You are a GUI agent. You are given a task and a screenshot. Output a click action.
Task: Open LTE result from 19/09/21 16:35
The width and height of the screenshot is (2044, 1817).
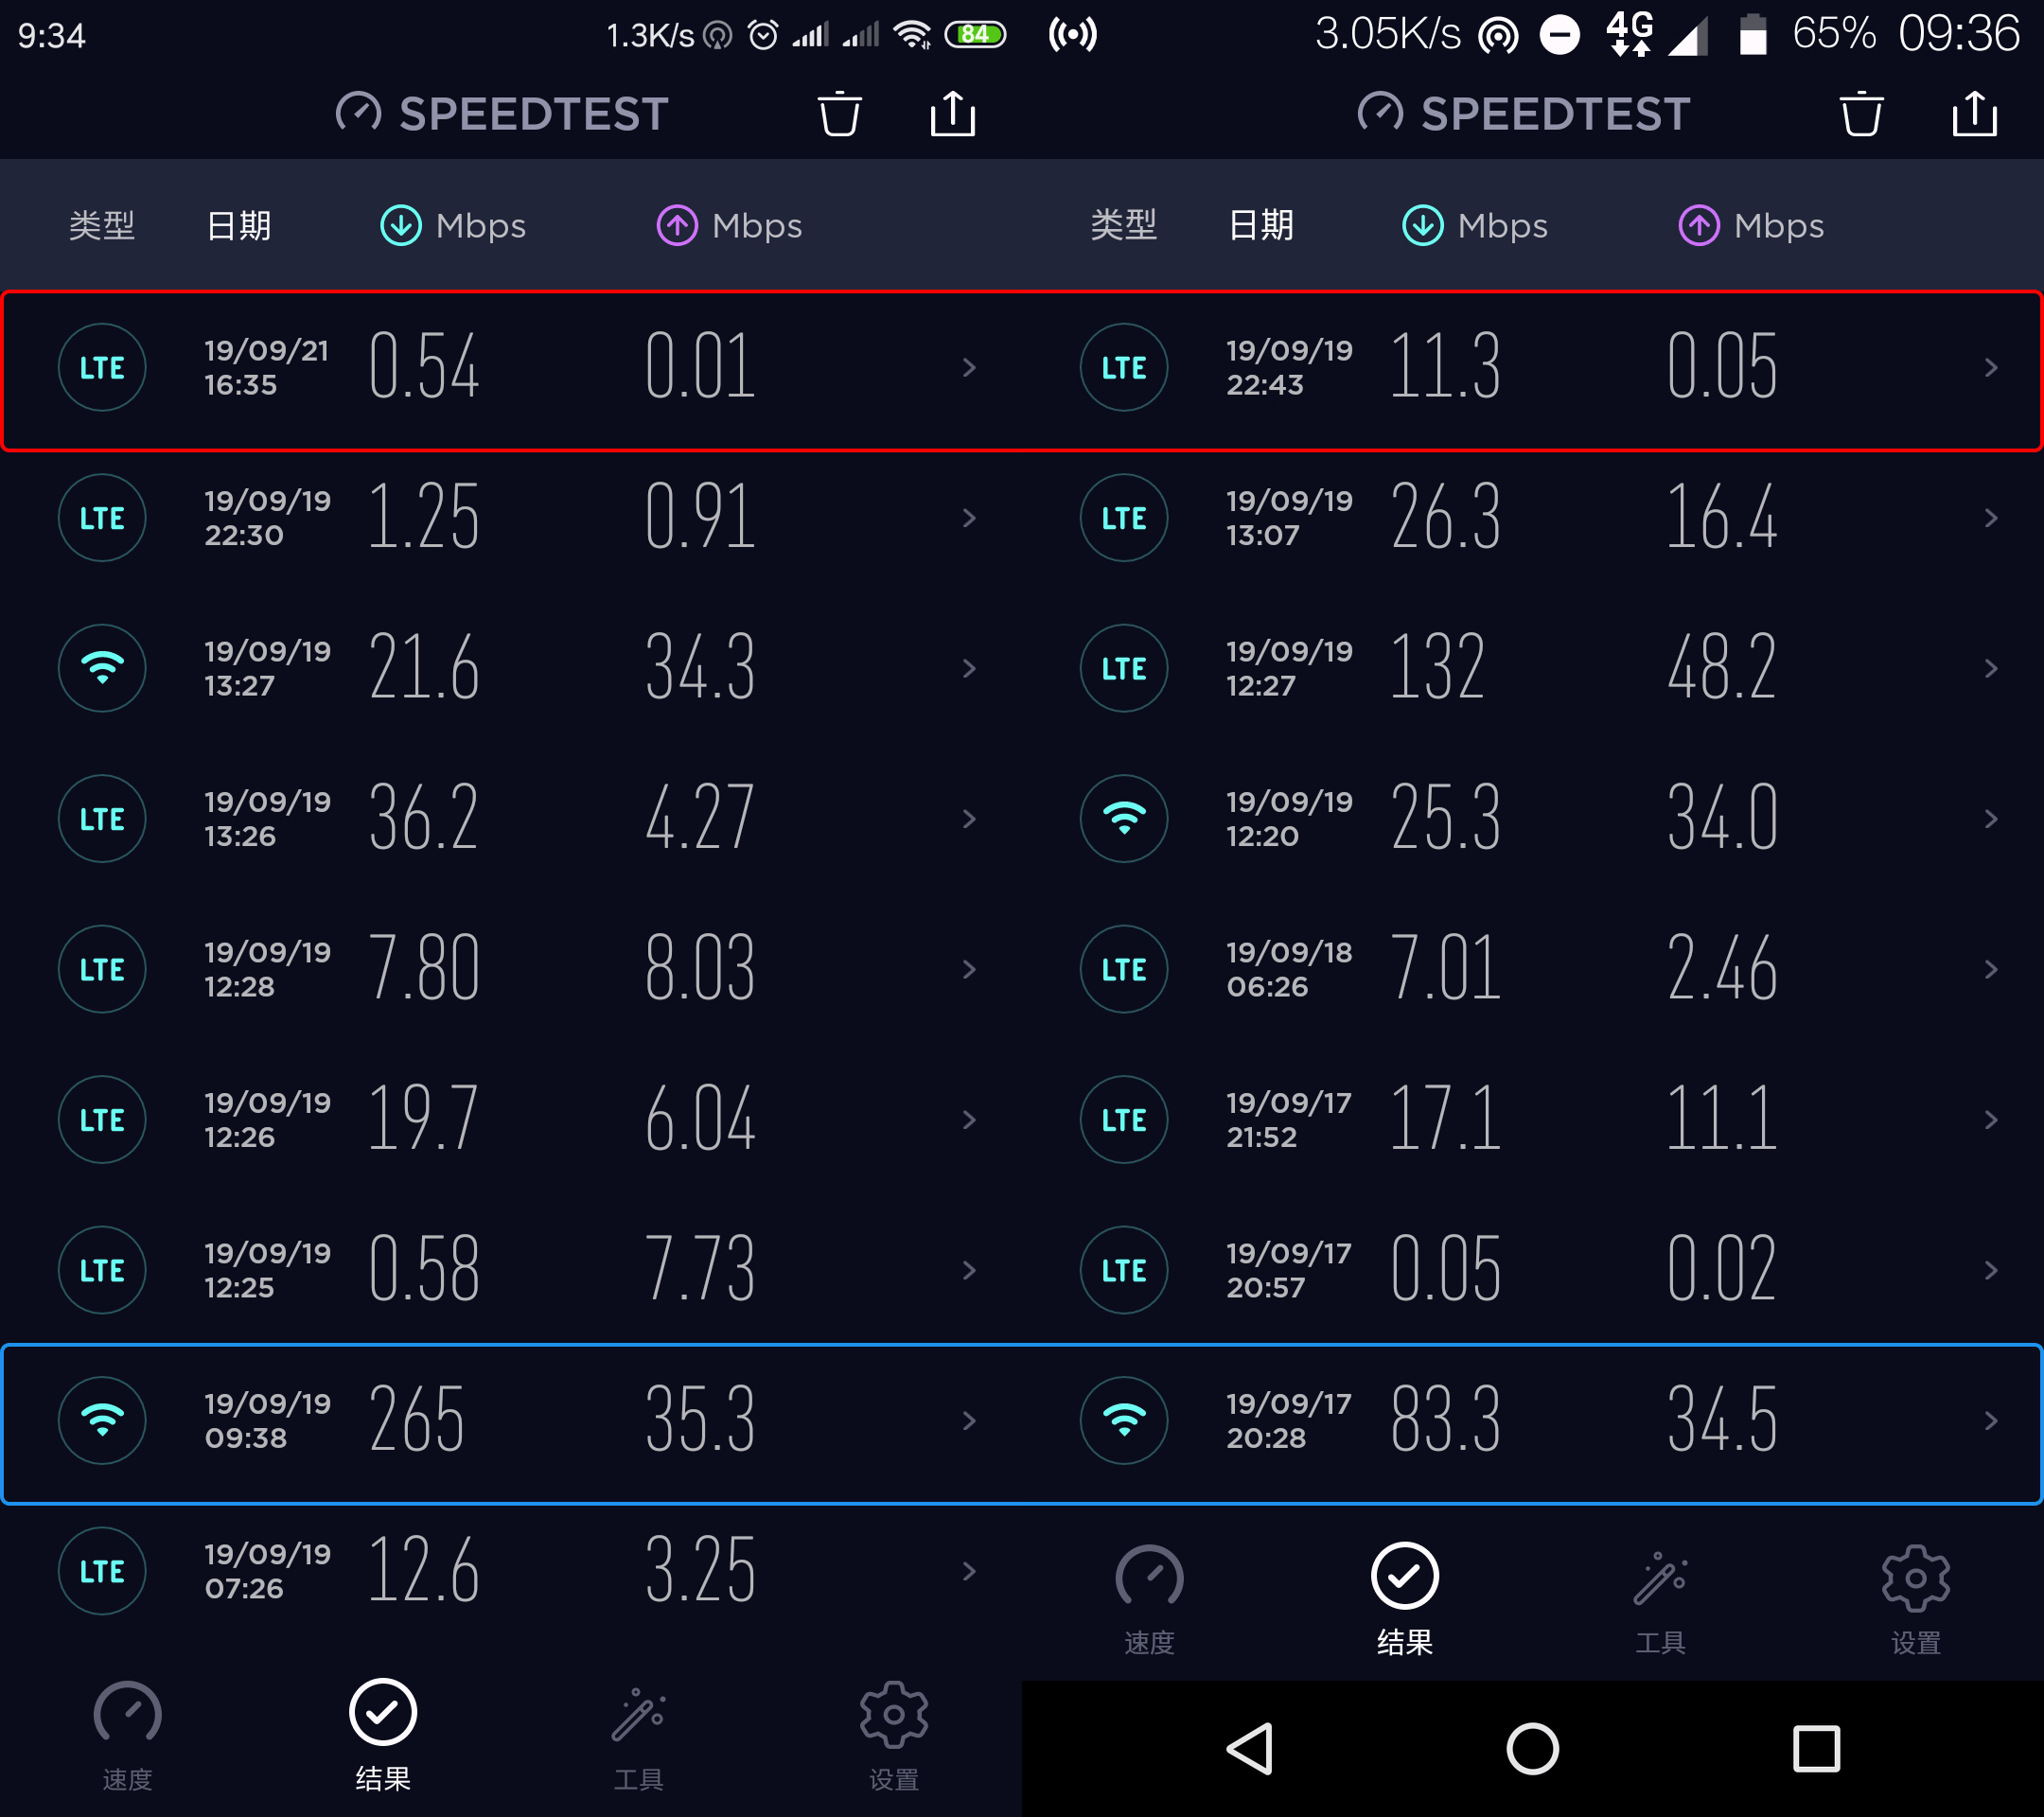click(x=511, y=368)
